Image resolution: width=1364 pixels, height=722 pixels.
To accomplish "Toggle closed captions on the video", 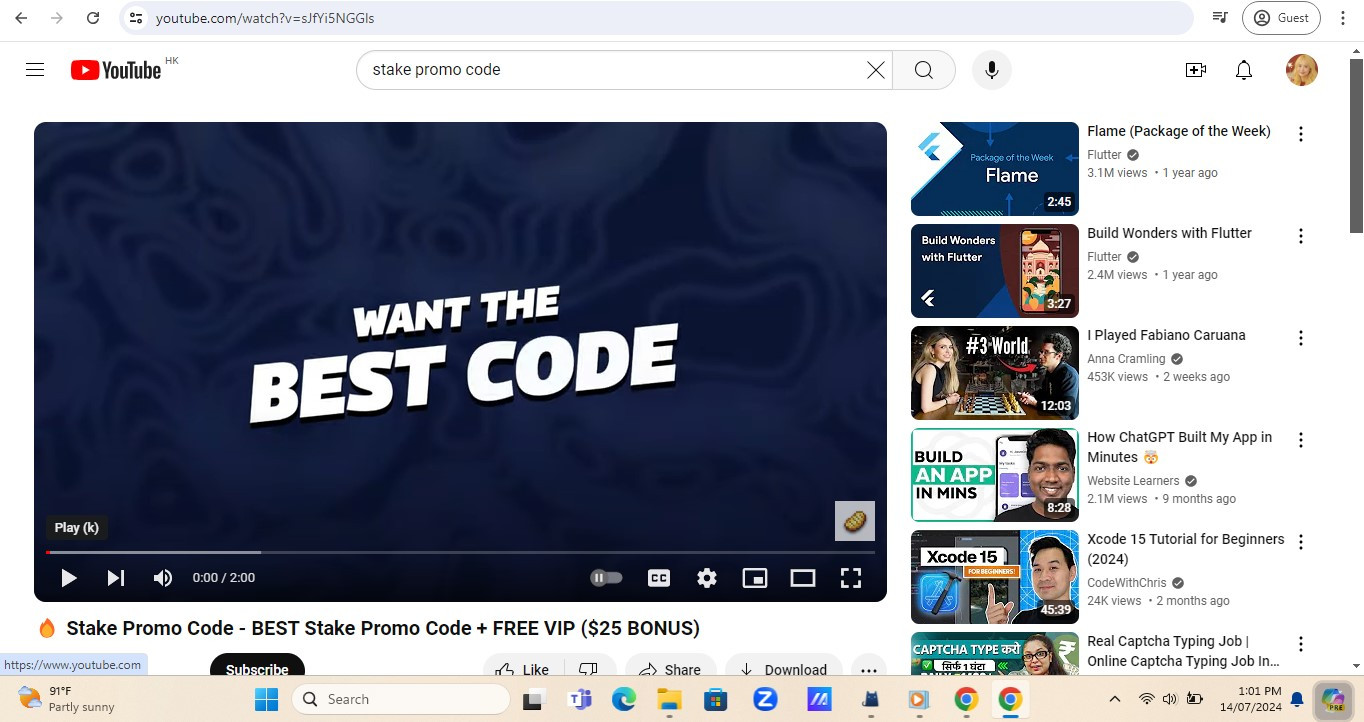I will pos(659,578).
